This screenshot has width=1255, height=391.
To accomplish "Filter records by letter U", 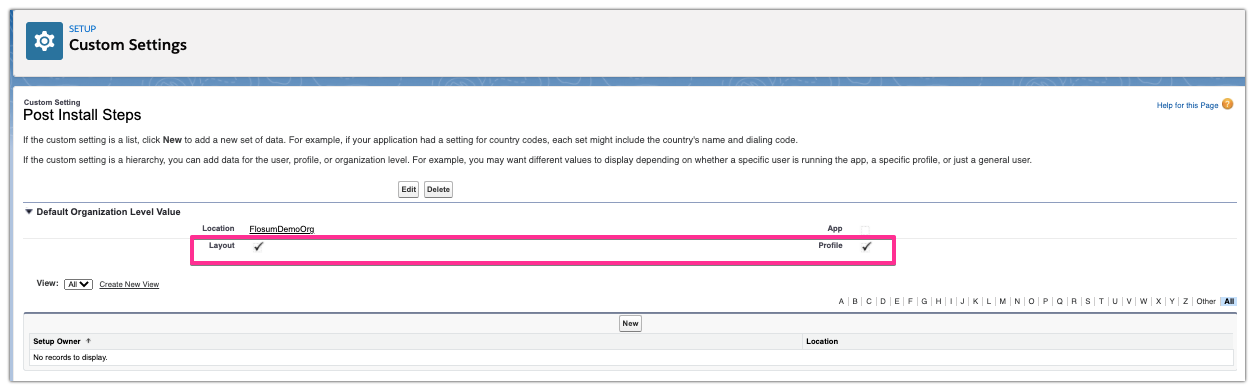I will pos(1115,301).
